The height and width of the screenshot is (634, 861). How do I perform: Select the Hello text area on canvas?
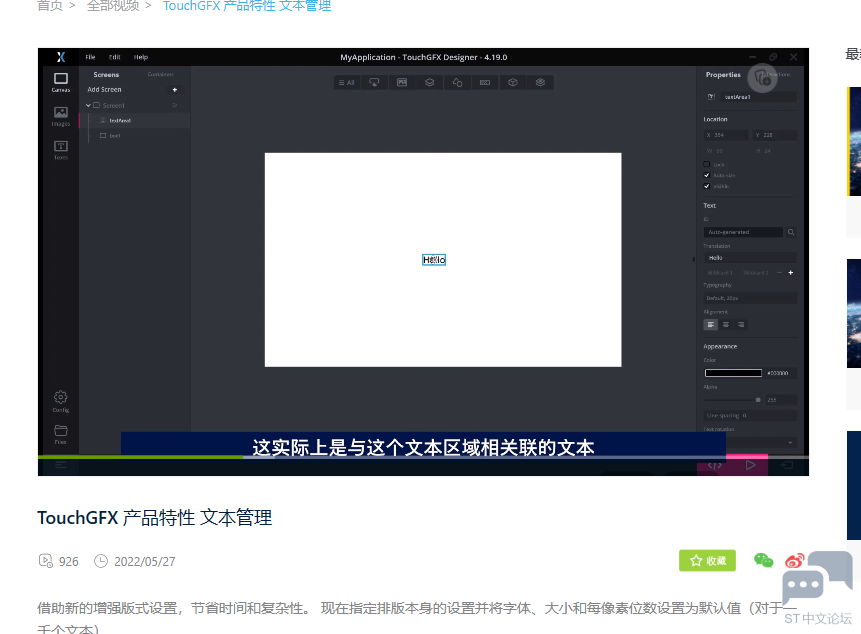(x=434, y=260)
